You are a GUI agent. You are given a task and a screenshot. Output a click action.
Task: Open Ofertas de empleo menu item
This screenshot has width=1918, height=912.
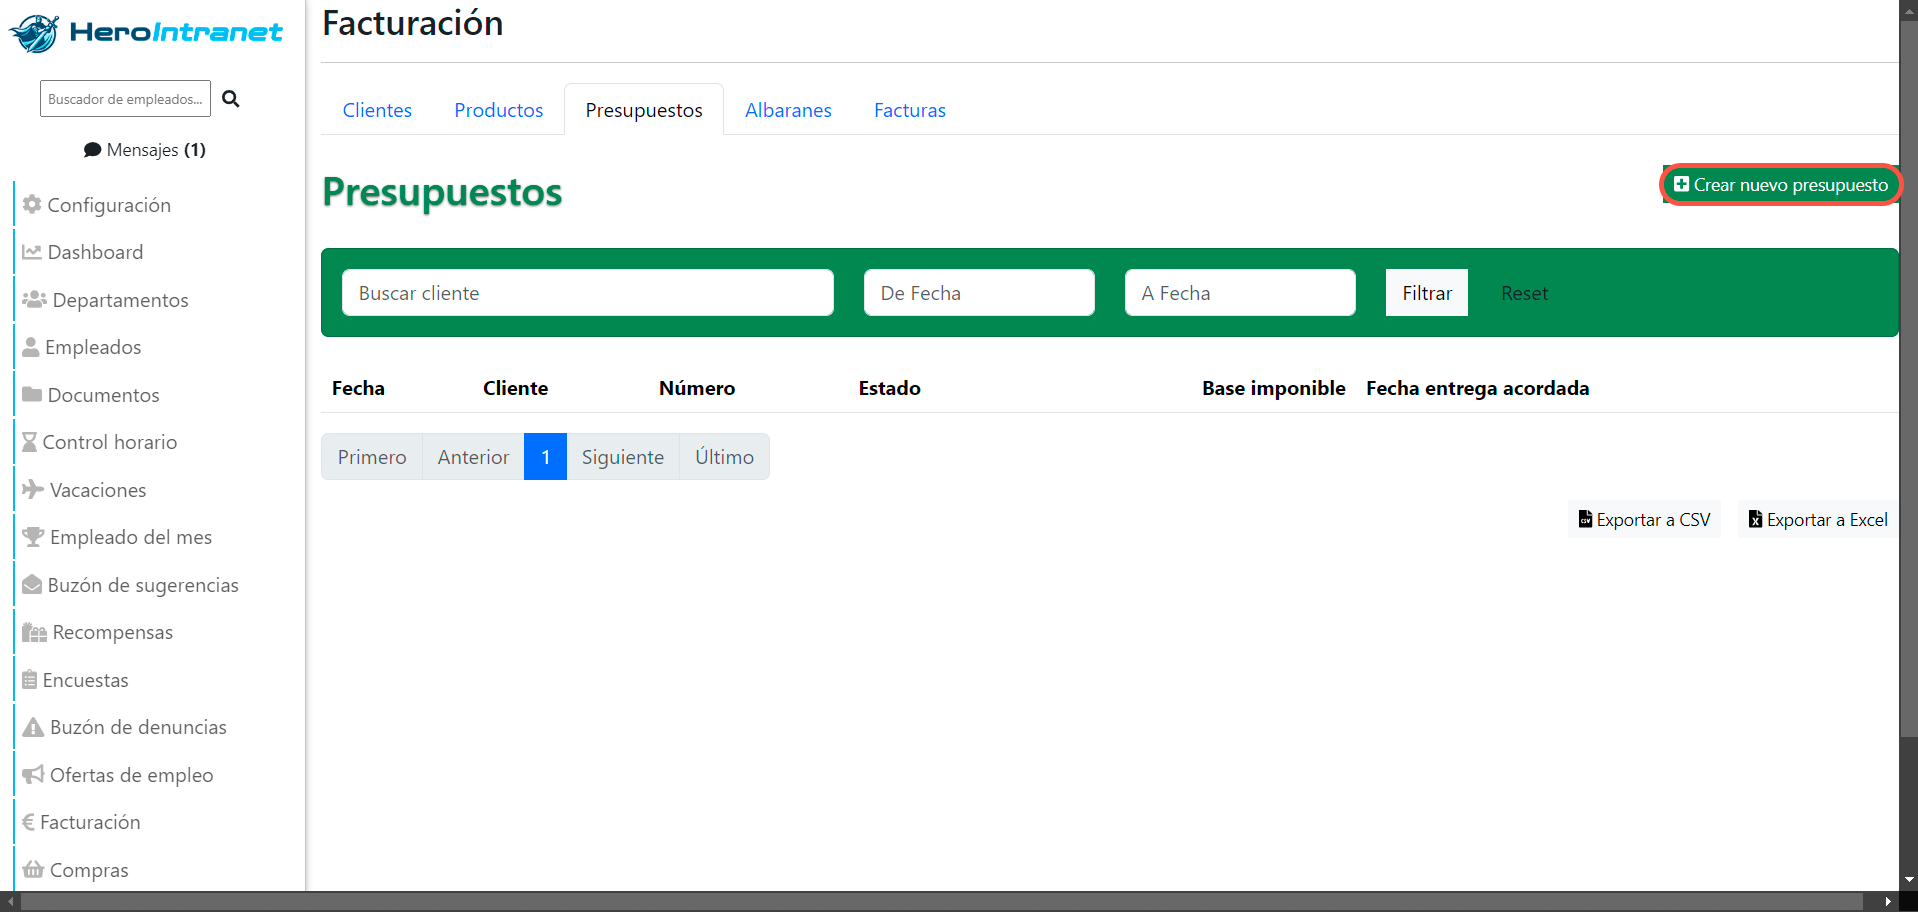pyautogui.click(x=132, y=775)
